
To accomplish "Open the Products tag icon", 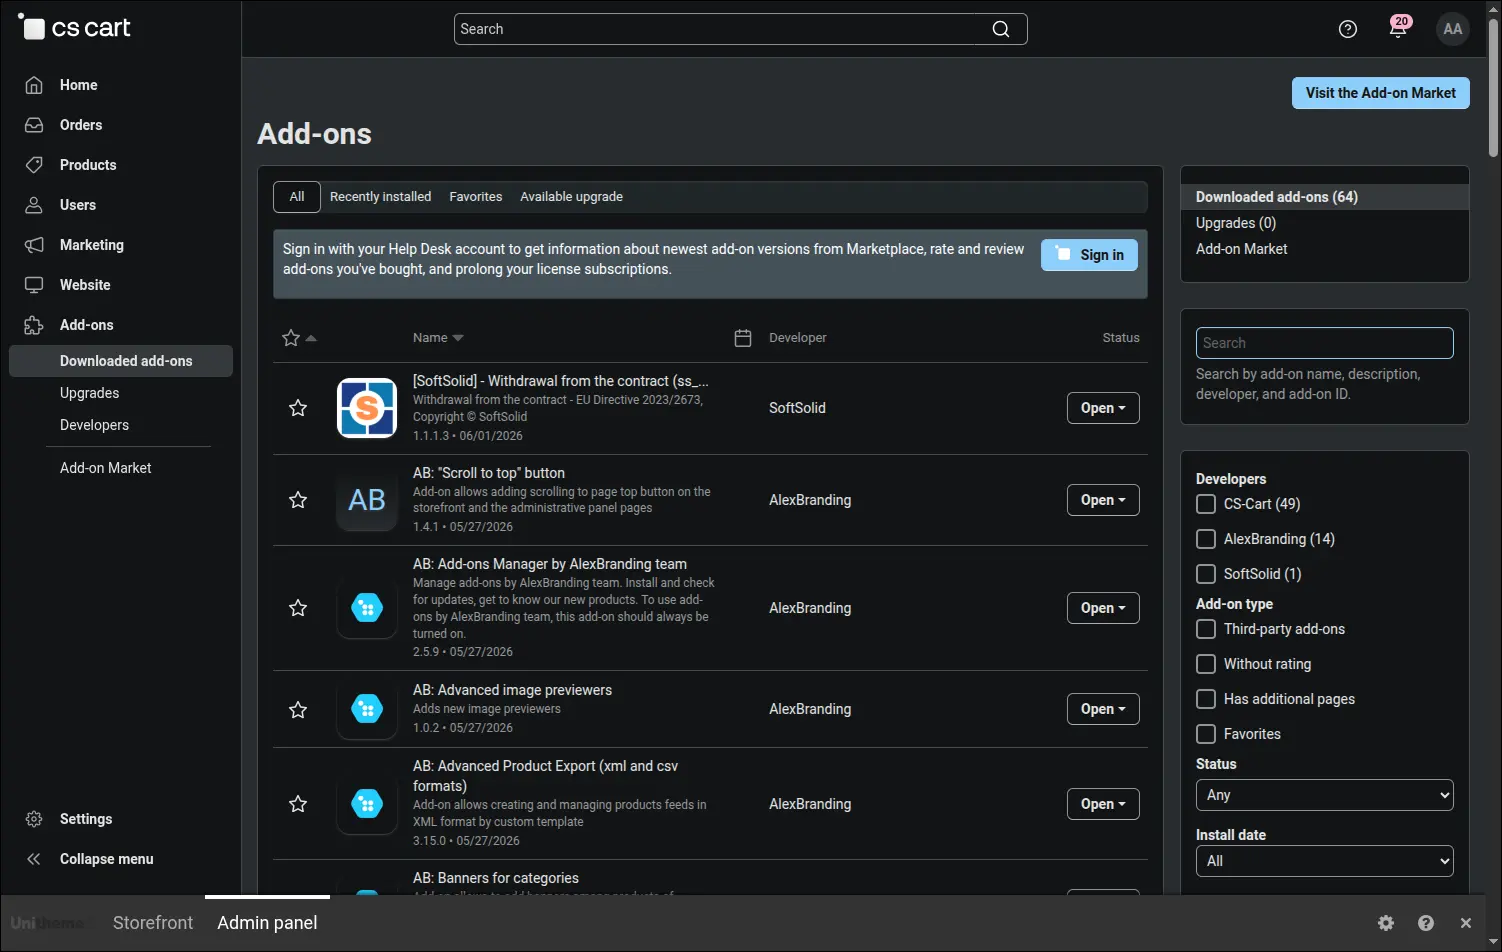I will pos(34,165).
